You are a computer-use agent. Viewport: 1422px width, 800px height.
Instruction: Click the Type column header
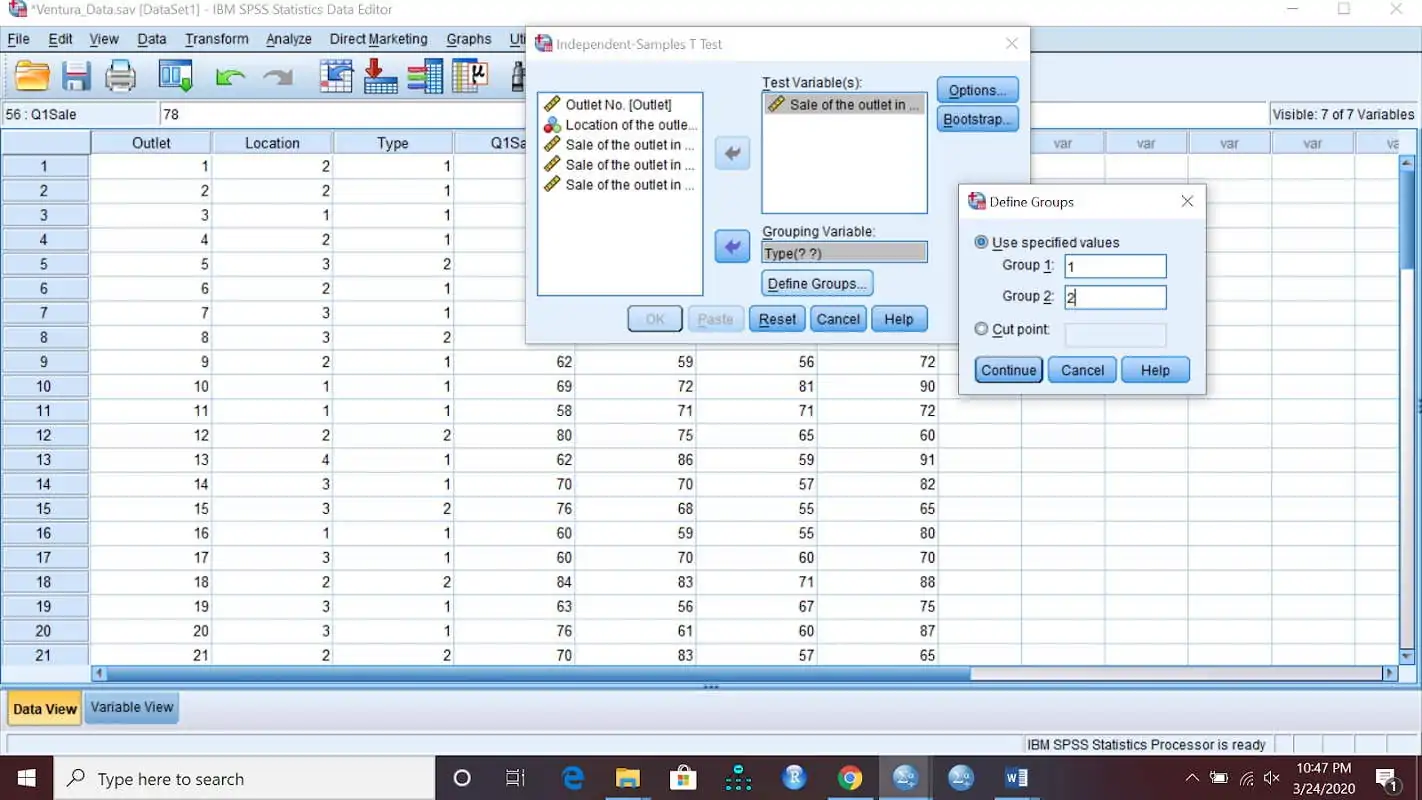pos(393,143)
